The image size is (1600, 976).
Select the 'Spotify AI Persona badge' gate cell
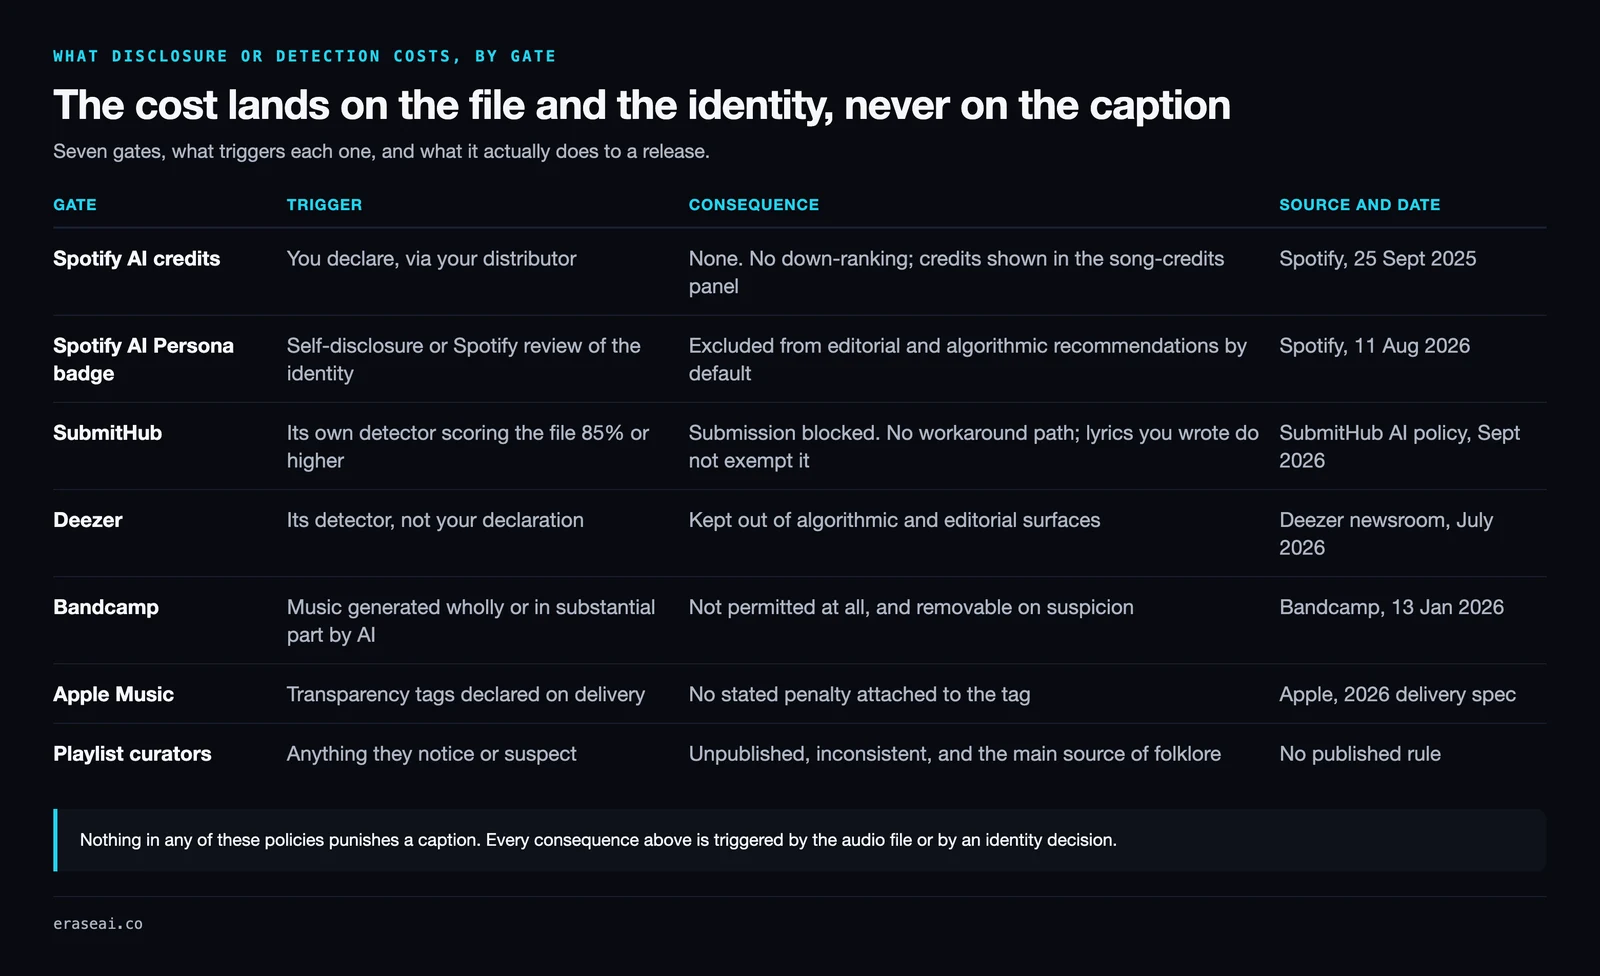click(143, 359)
